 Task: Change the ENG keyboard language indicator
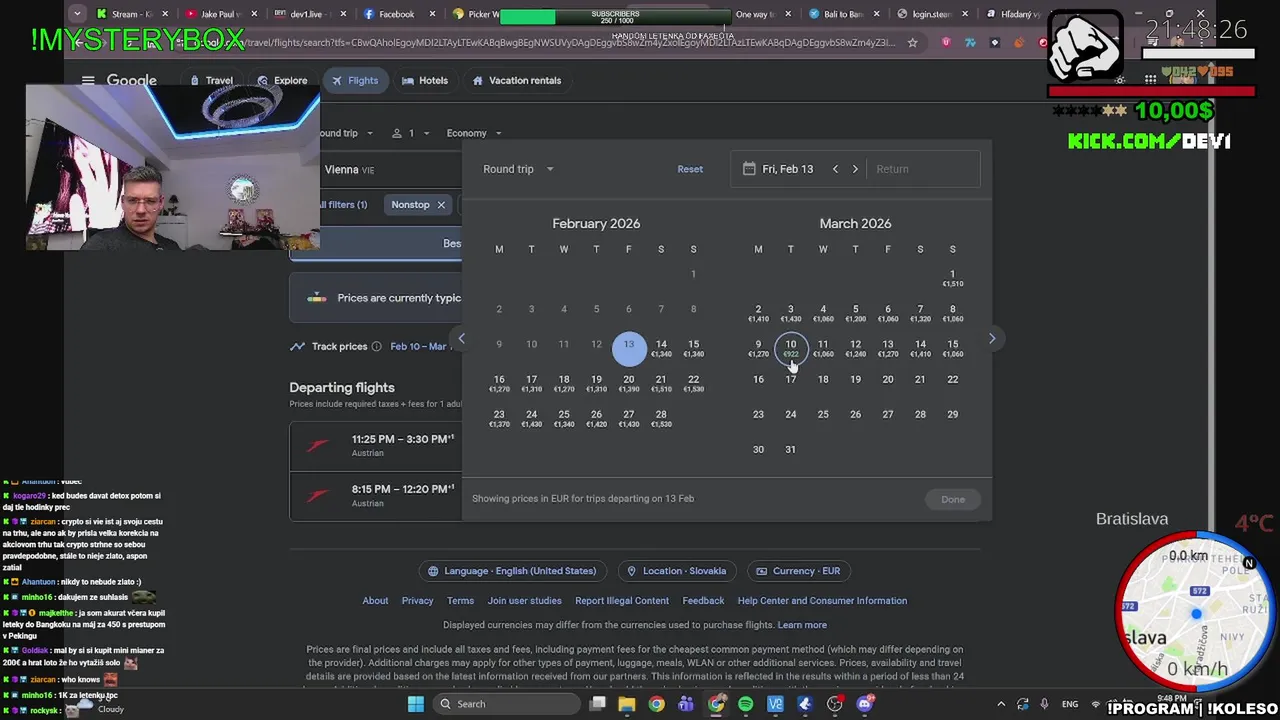(1070, 704)
